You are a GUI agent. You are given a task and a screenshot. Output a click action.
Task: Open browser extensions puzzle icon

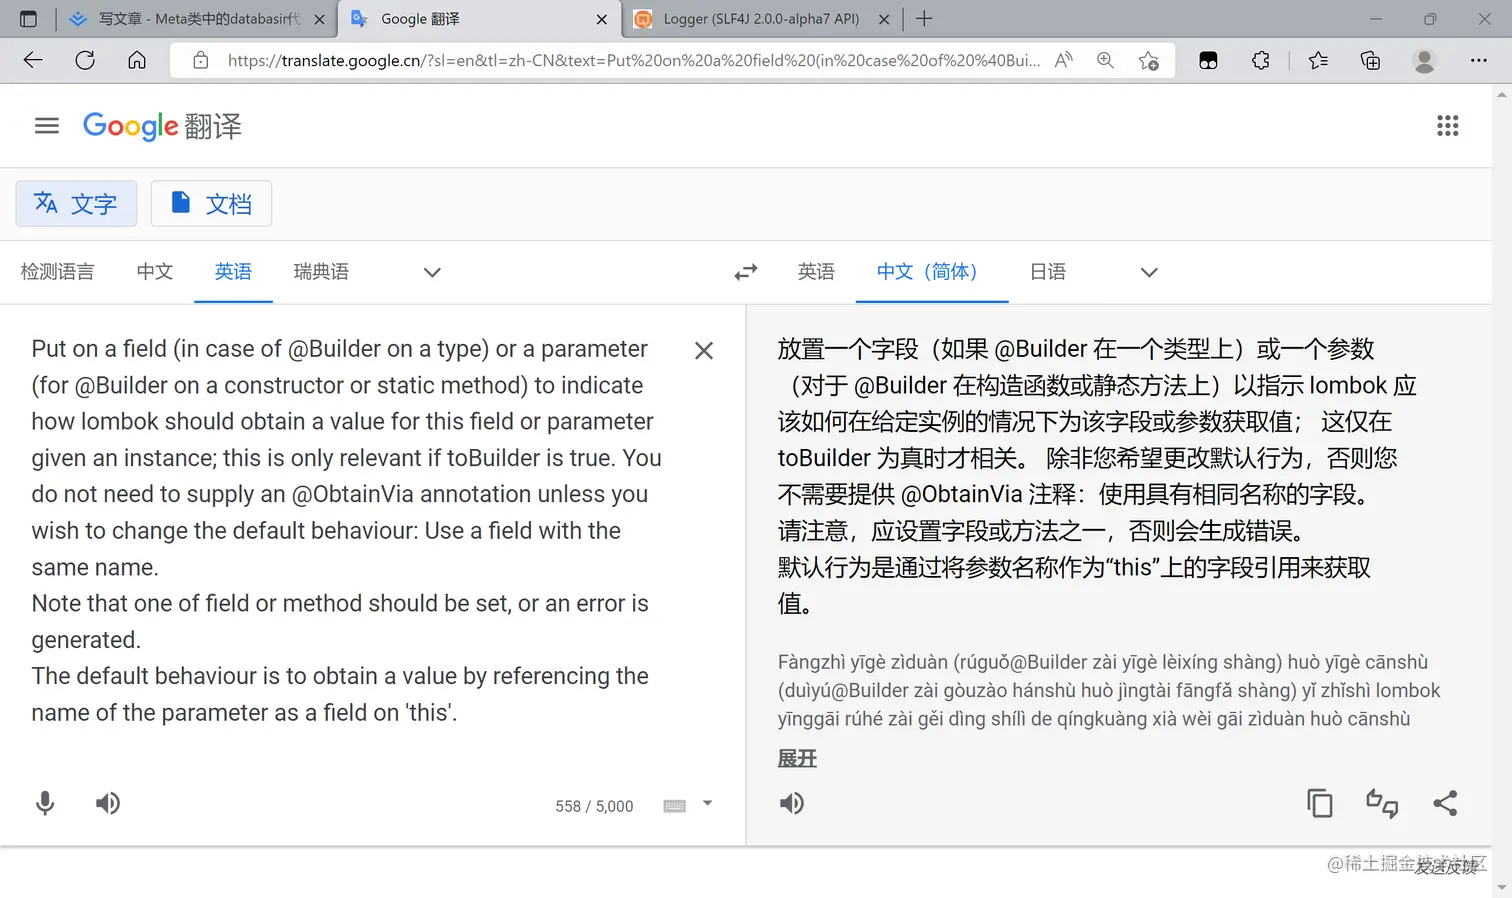point(1261,61)
